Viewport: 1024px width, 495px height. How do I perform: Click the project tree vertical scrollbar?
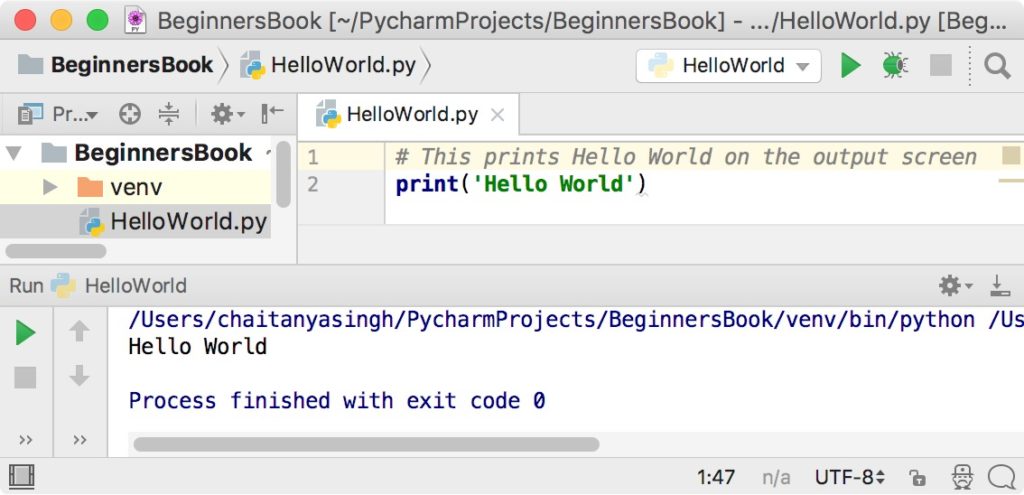(x=283, y=174)
